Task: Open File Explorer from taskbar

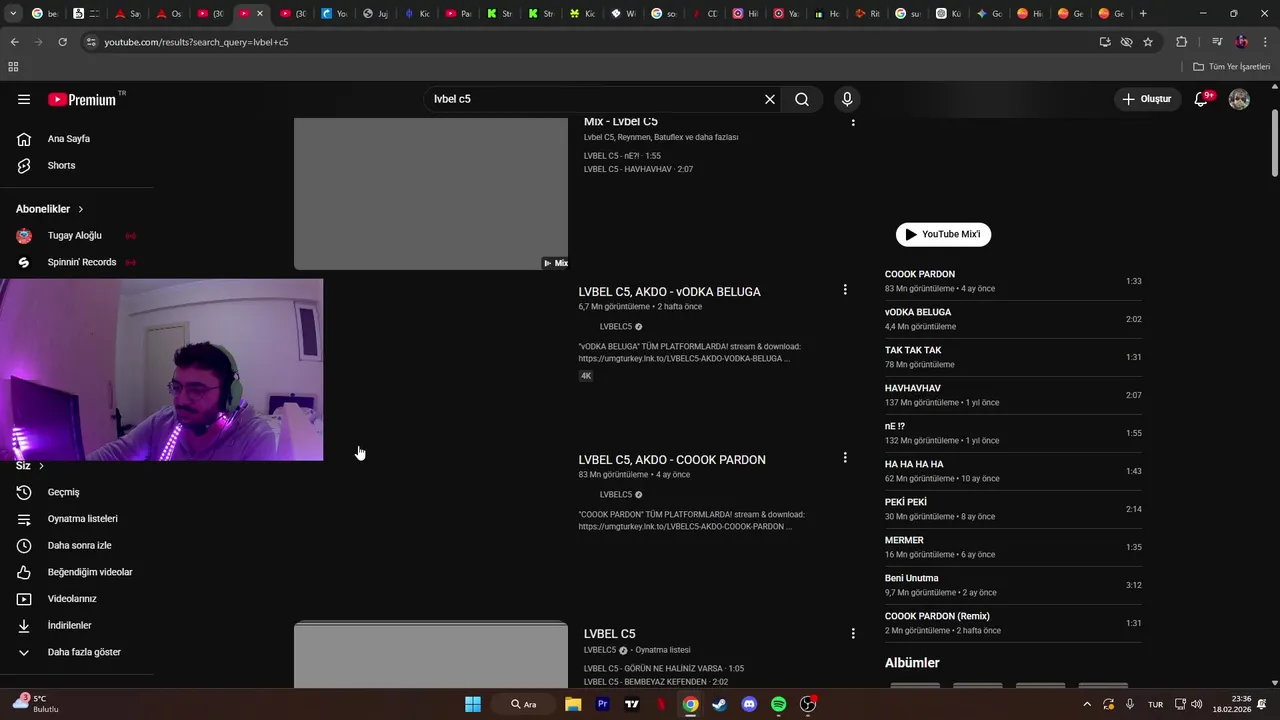Action: pos(573,704)
